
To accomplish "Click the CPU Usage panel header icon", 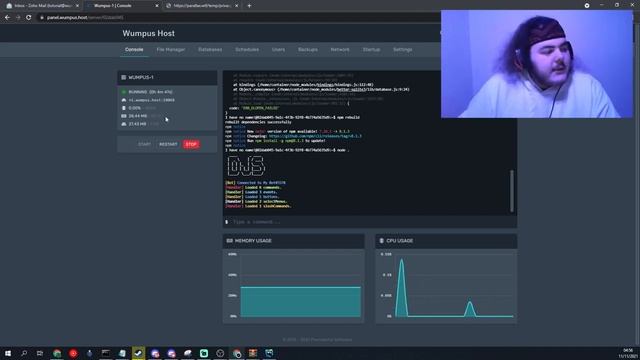I will click(x=382, y=241).
